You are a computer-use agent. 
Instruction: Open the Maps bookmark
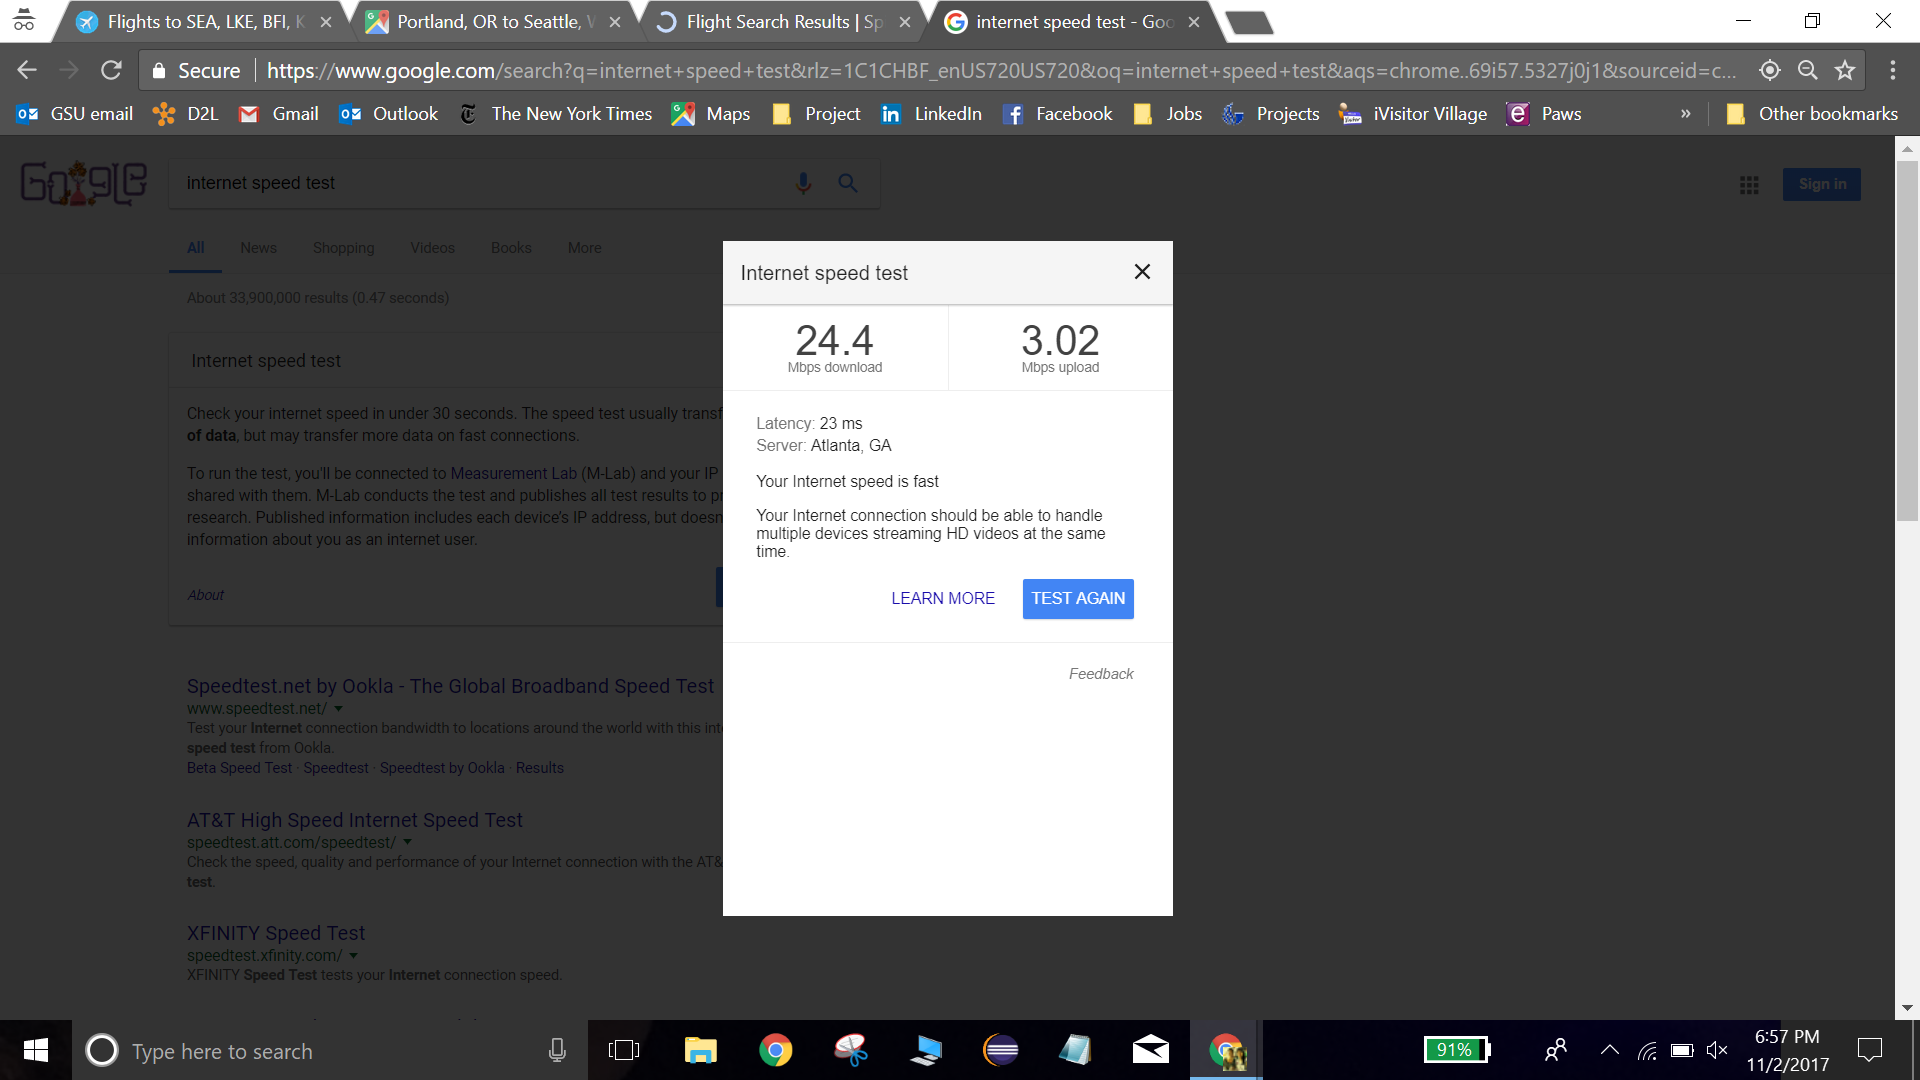pos(711,114)
